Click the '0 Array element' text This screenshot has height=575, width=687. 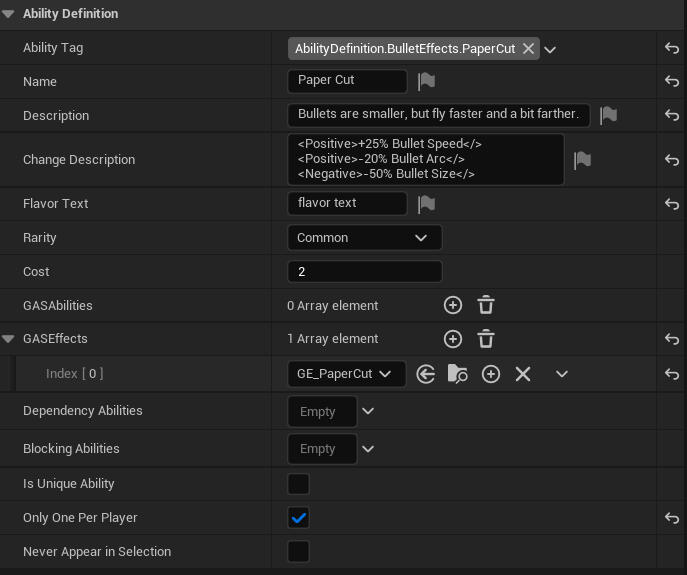pyautogui.click(x=333, y=305)
